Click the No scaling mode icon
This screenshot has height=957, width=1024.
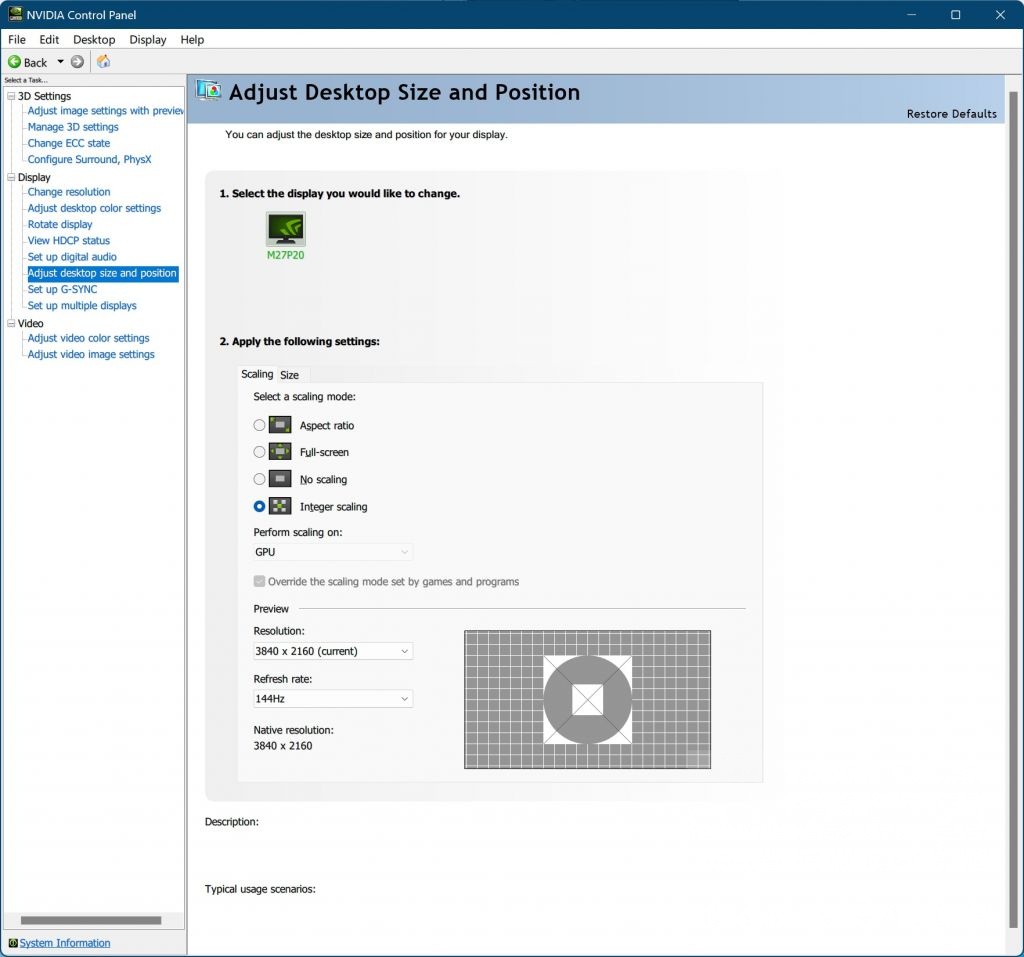[280, 479]
